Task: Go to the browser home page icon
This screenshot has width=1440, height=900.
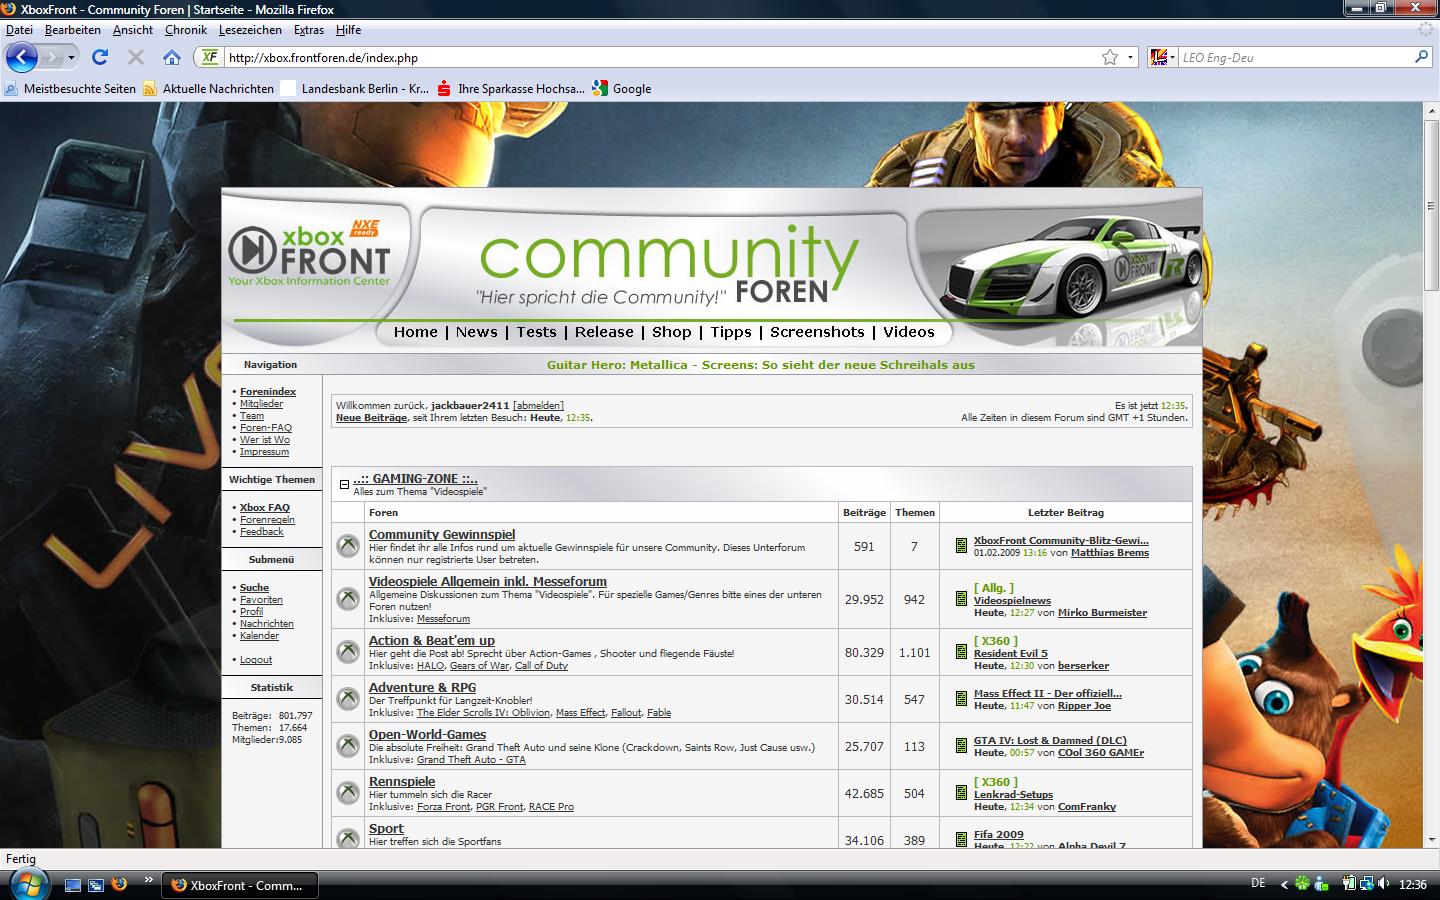Action: pos(172,57)
